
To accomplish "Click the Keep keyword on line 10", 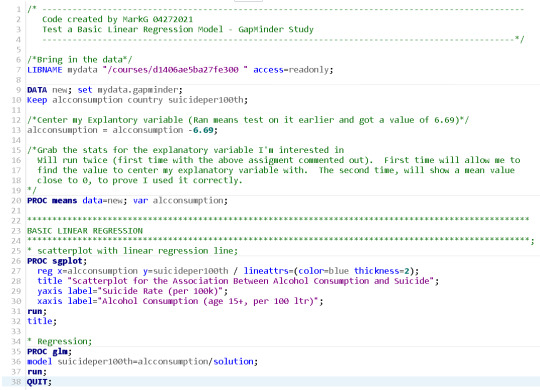I will (37, 100).
